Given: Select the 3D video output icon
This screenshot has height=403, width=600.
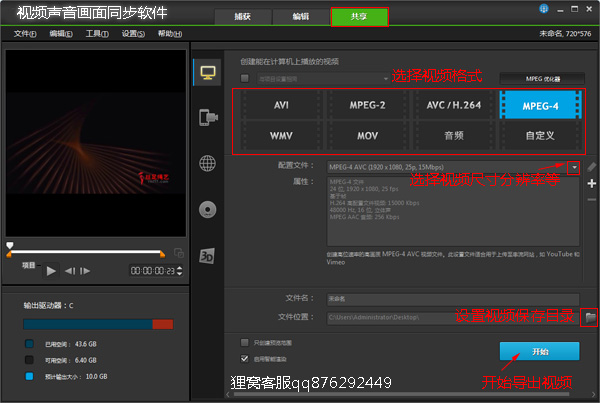Looking at the screenshot, I should pyautogui.click(x=207, y=256).
